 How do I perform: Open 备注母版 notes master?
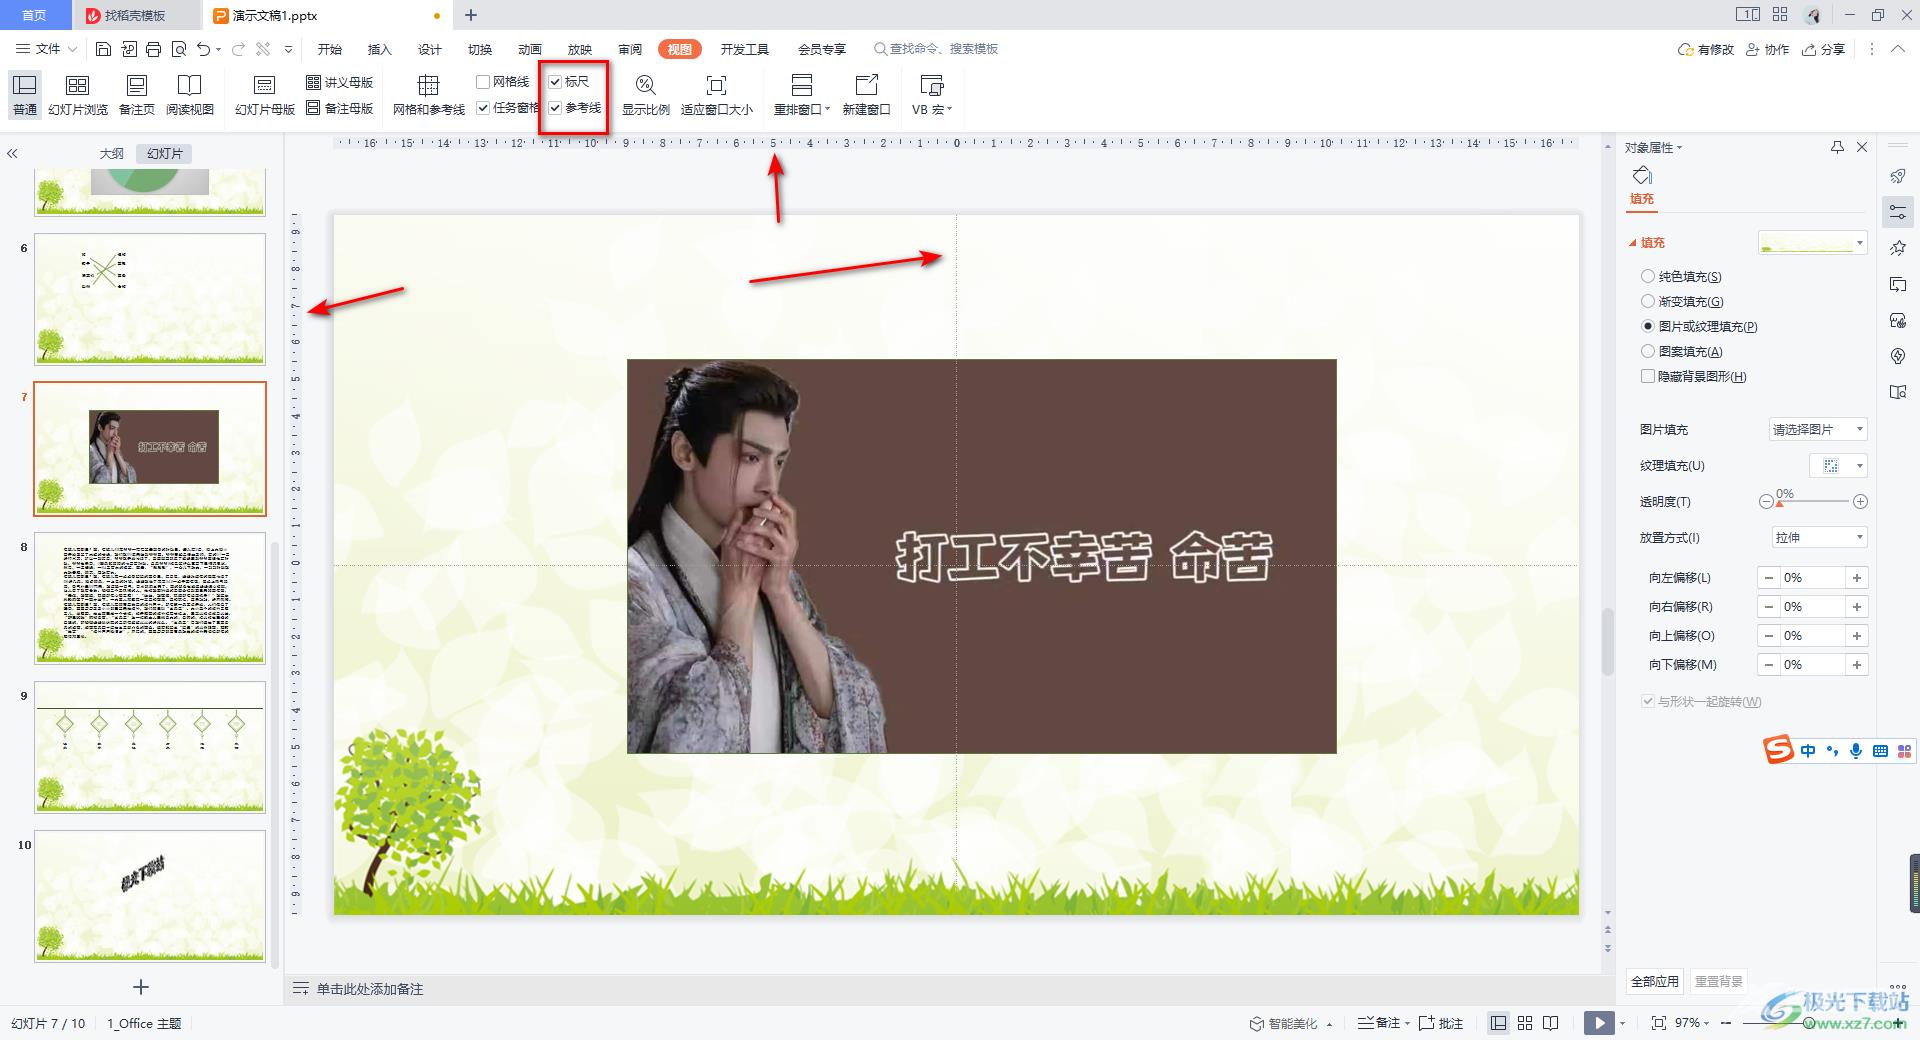340,108
